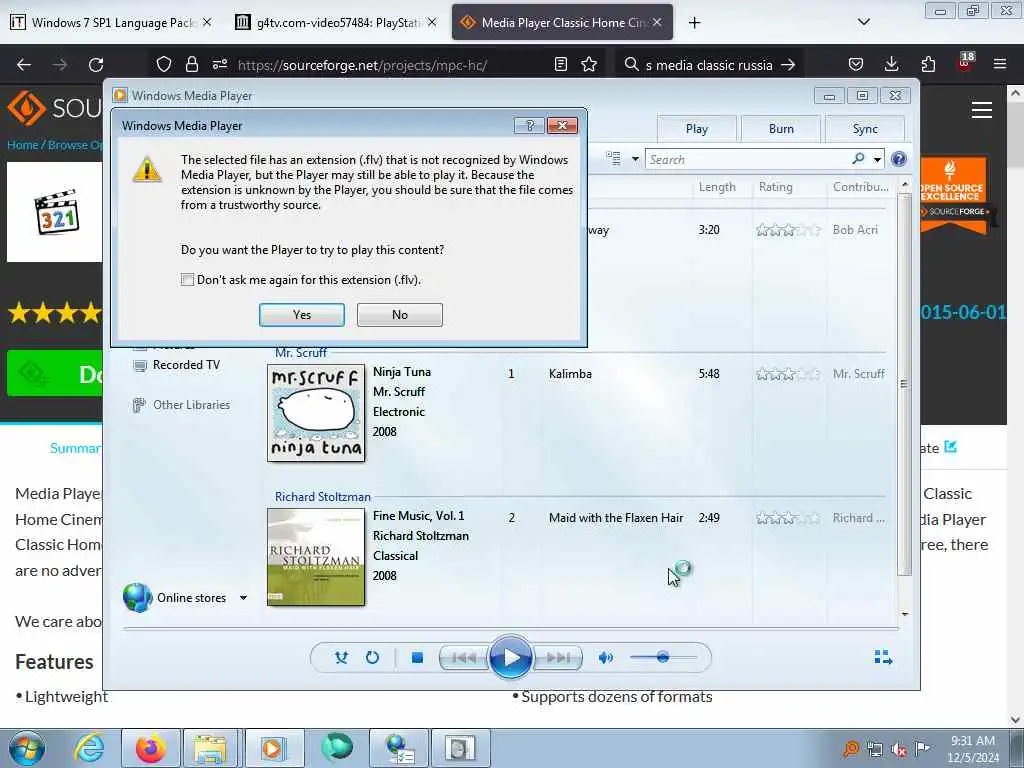Select Other Libraries in the navigation pane

click(x=191, y=405)
